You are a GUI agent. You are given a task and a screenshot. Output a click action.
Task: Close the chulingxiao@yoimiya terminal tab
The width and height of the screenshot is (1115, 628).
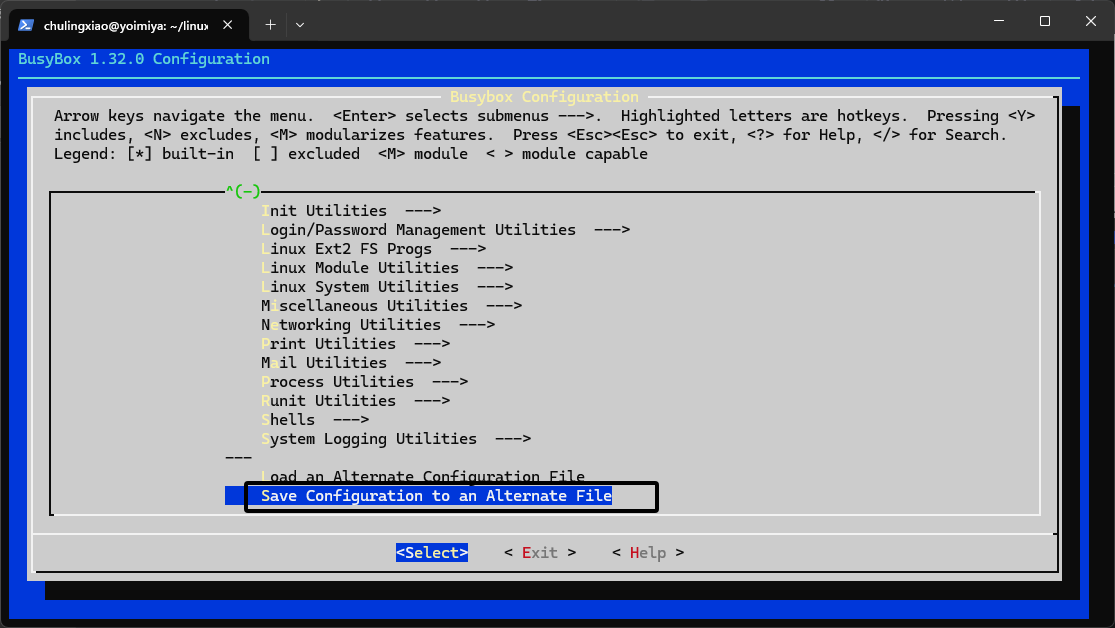228,25
